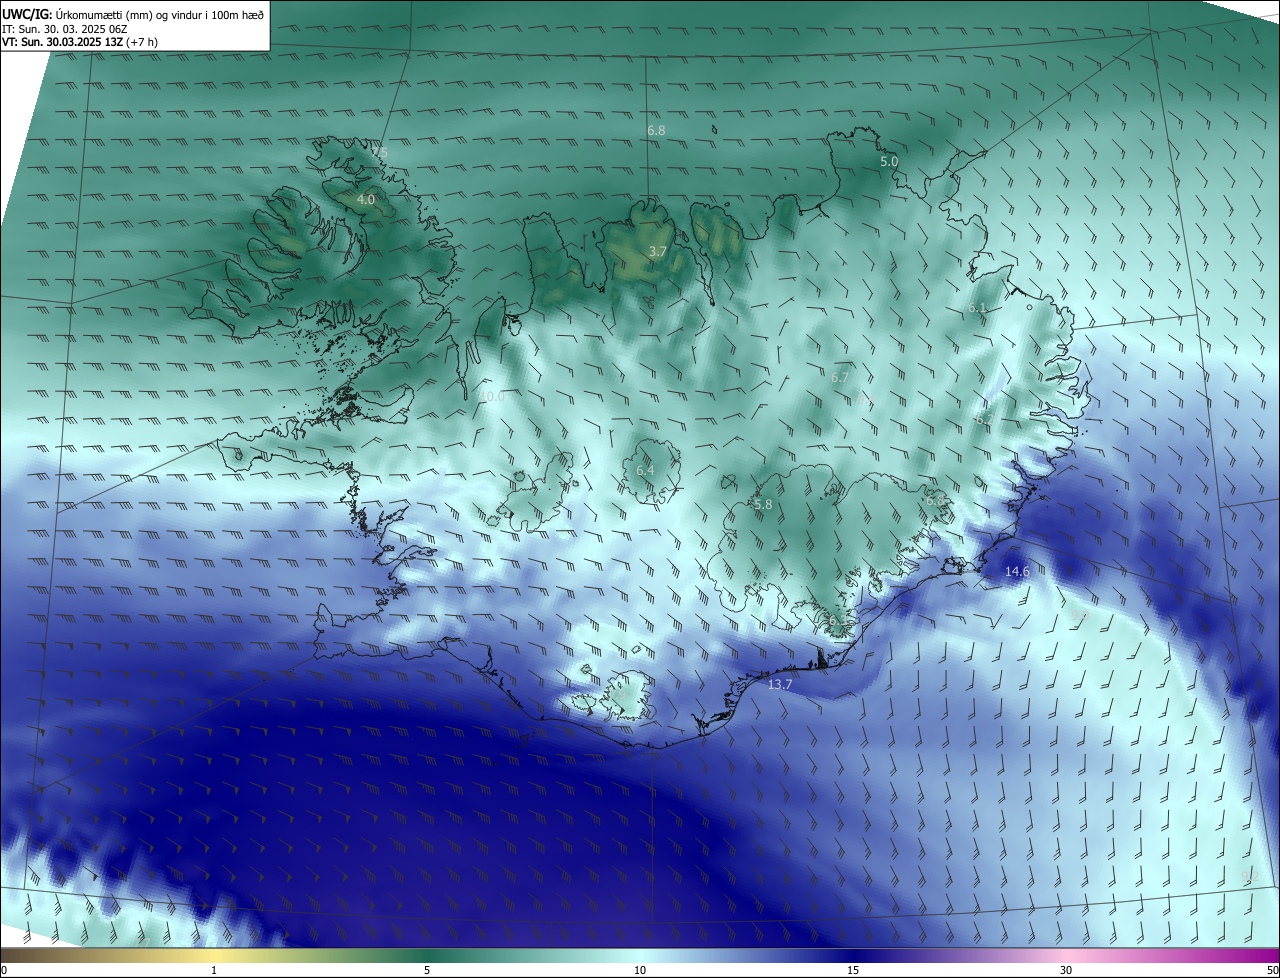The height and width of the screenshot is (978, 1280).
Task: Click the 5.0 value on the map
Action: coord(889,161)
